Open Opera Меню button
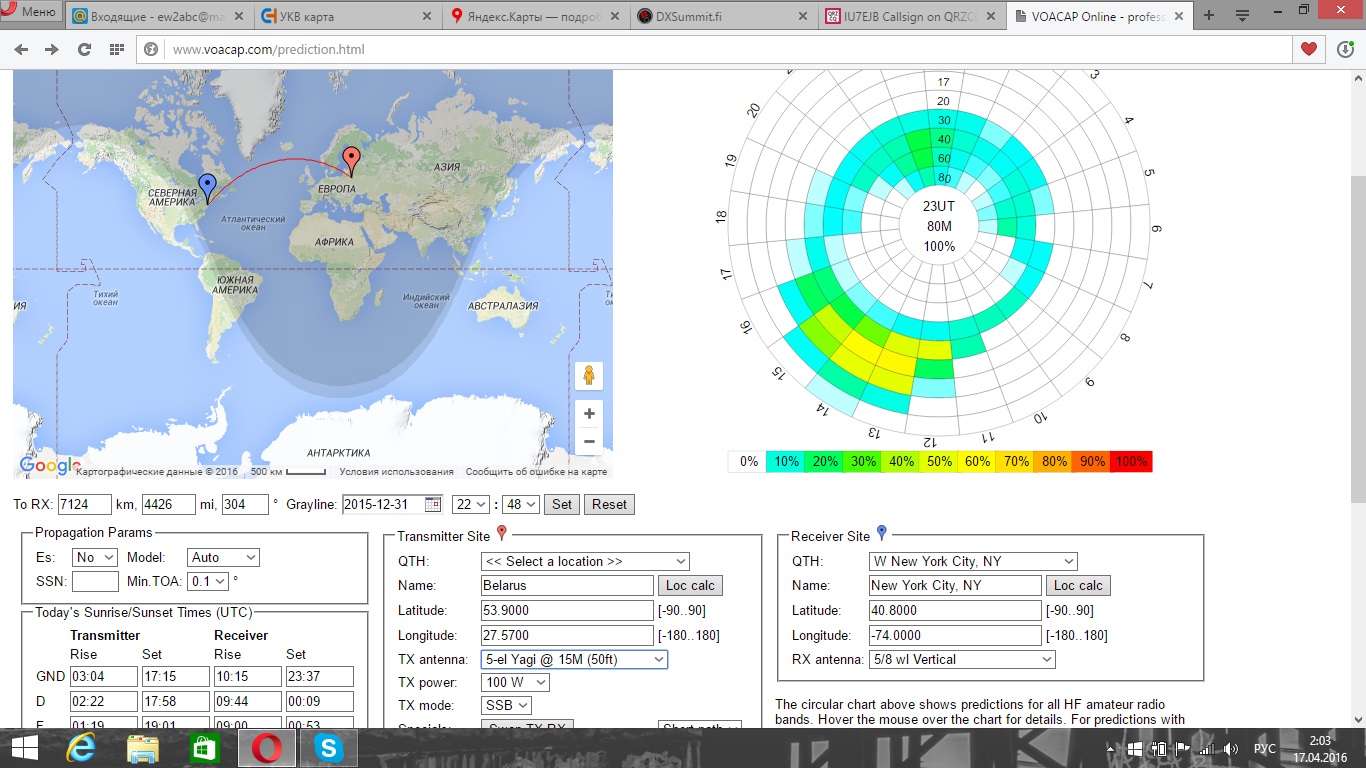1366x768 pixels. point(30,13)
